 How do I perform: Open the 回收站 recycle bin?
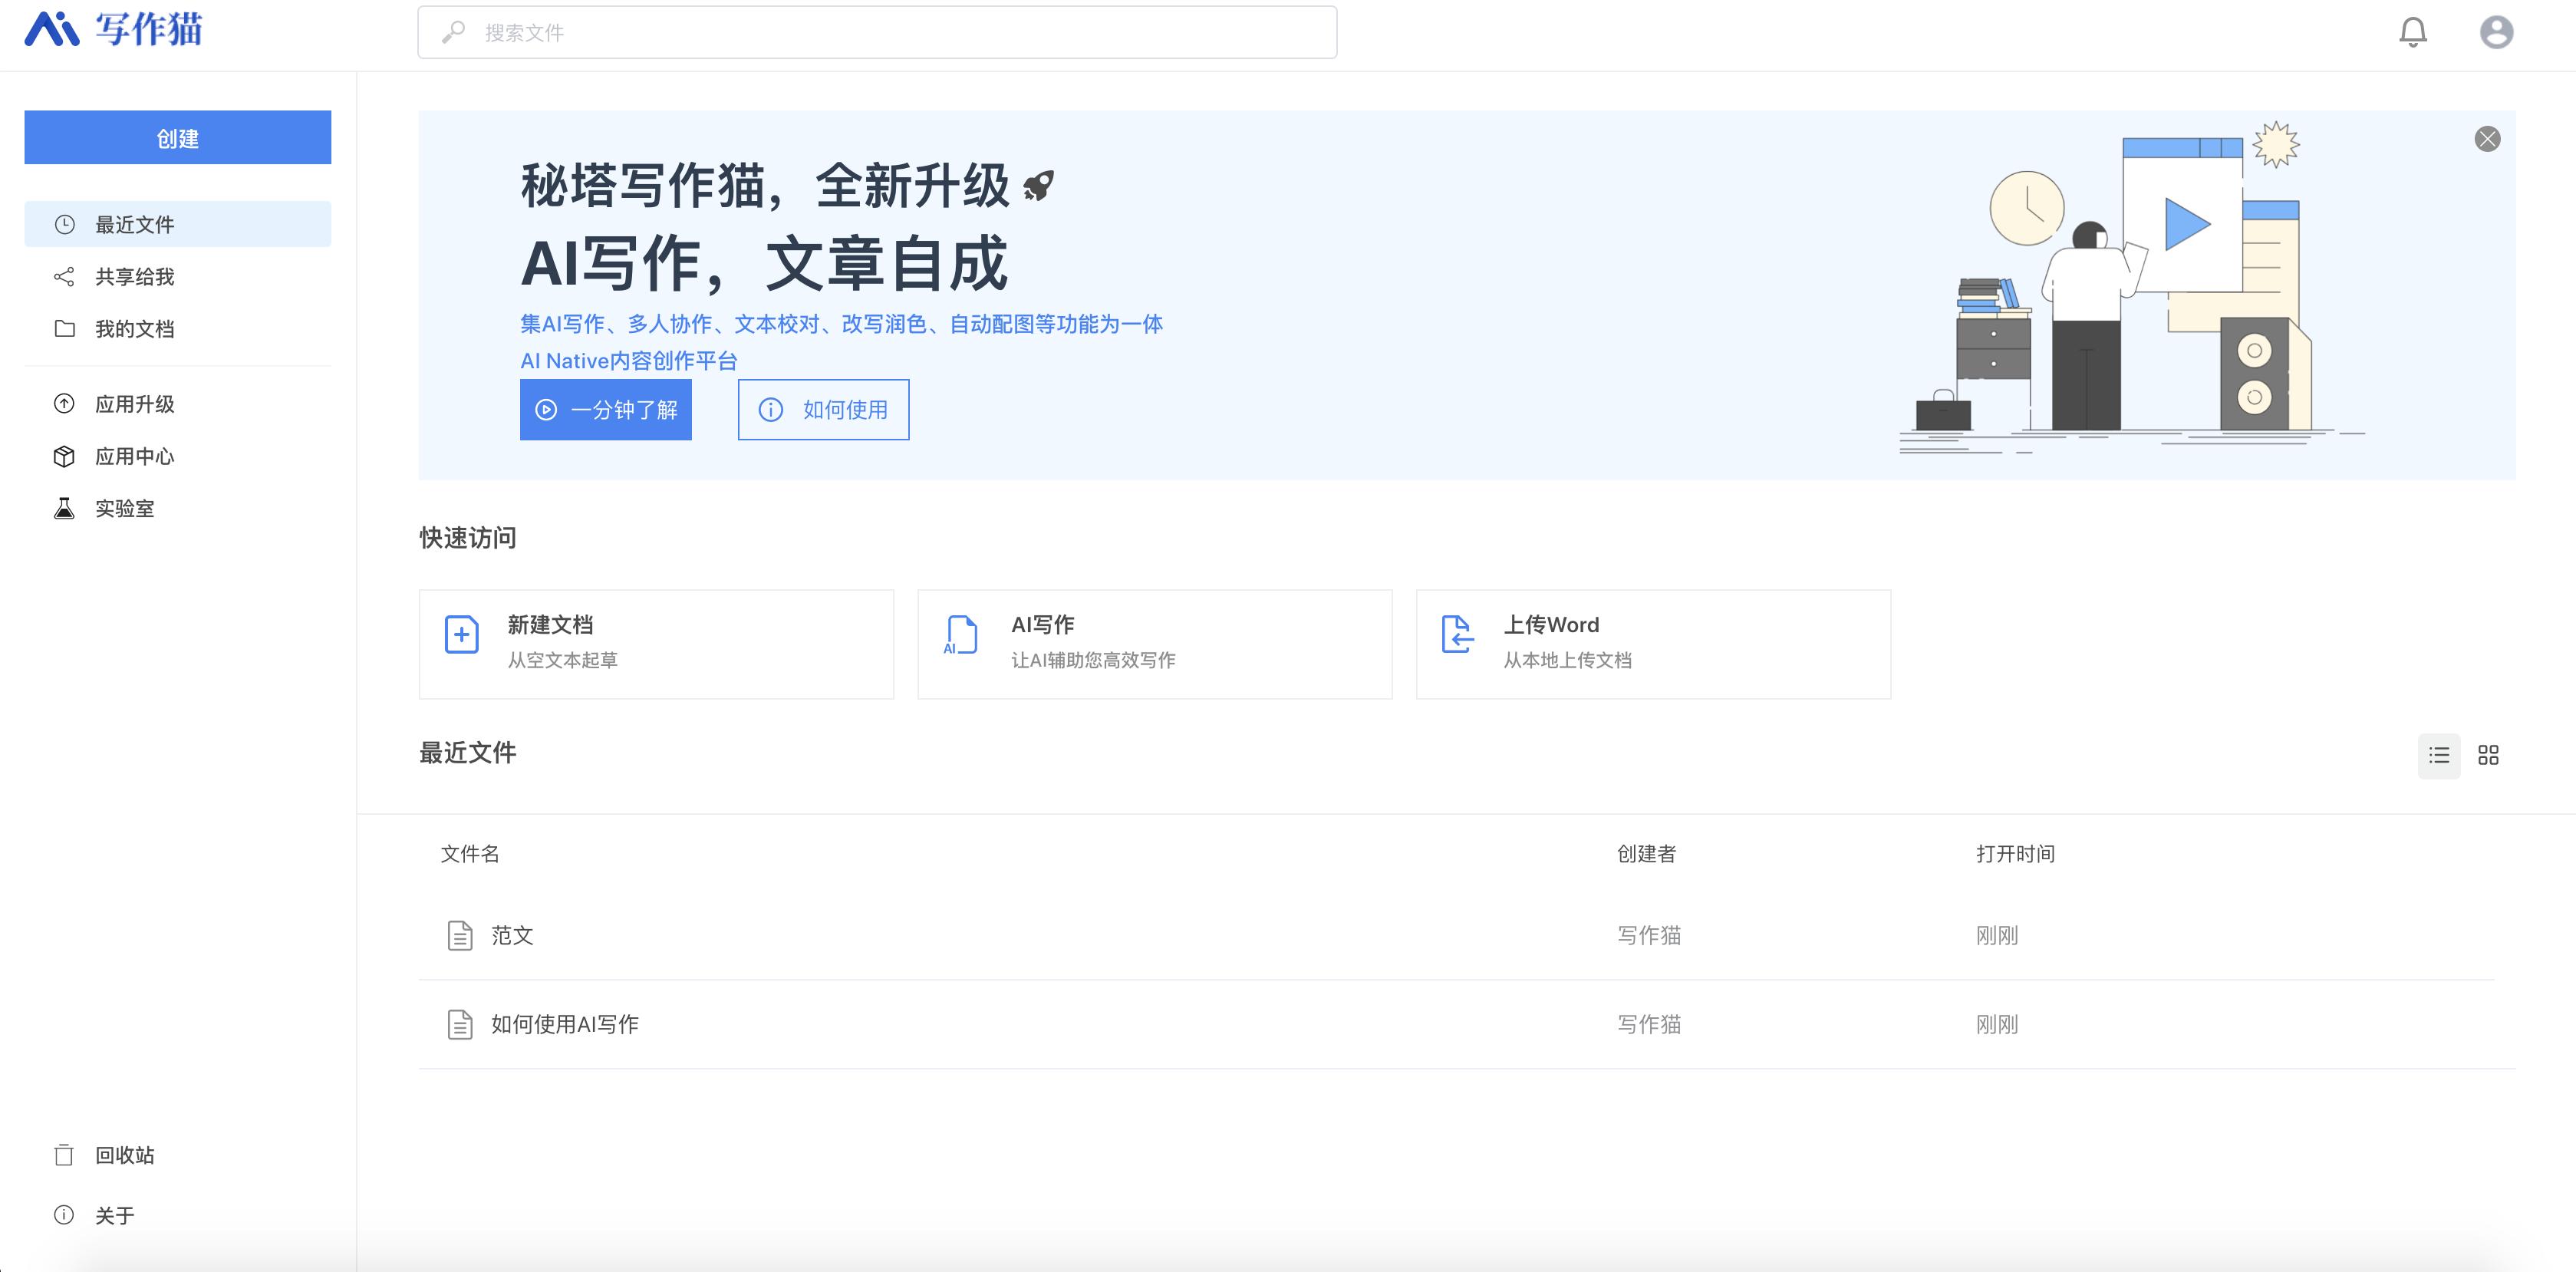(125, 1155)
